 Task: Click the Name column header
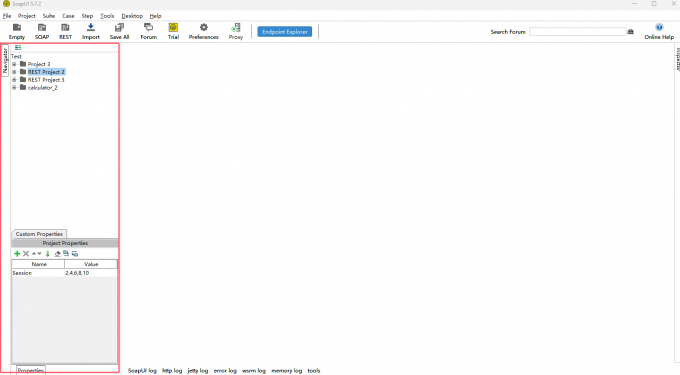click(39, 264)
